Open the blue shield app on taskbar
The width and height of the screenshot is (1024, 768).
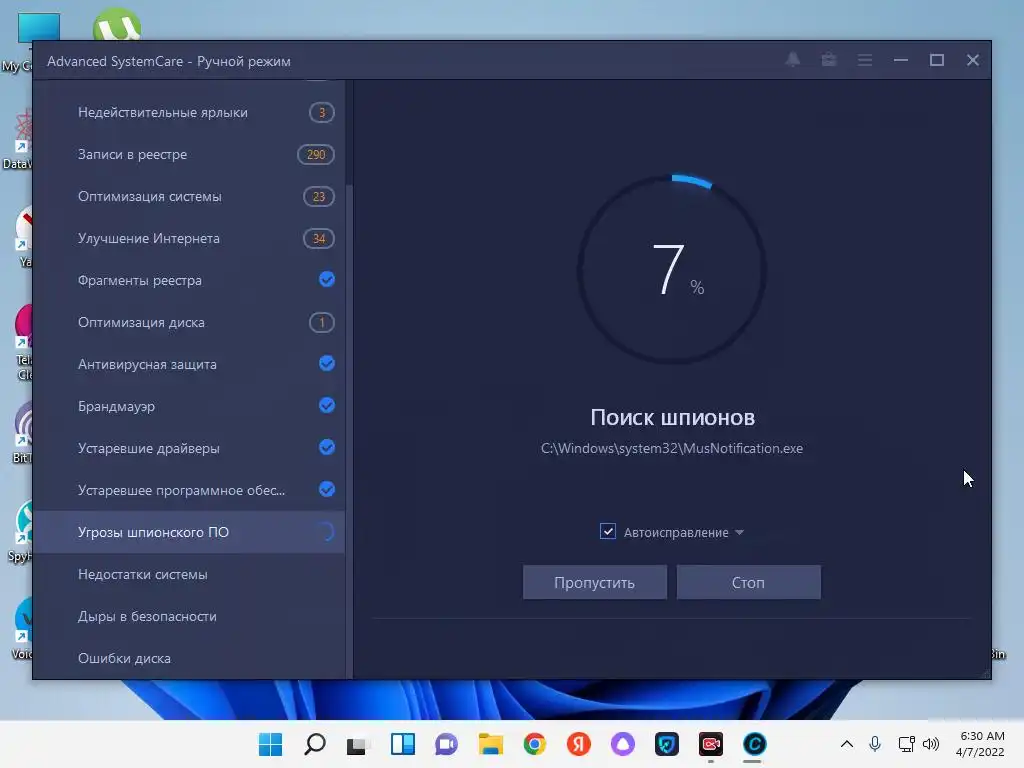[x=667, y=744]
